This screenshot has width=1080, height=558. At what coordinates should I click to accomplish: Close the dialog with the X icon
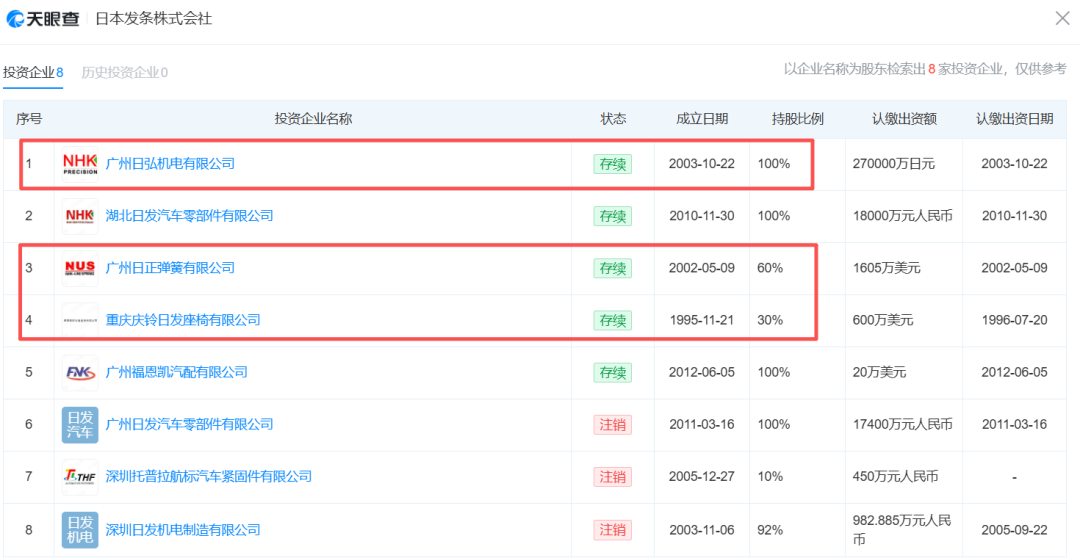[1062, 19]
